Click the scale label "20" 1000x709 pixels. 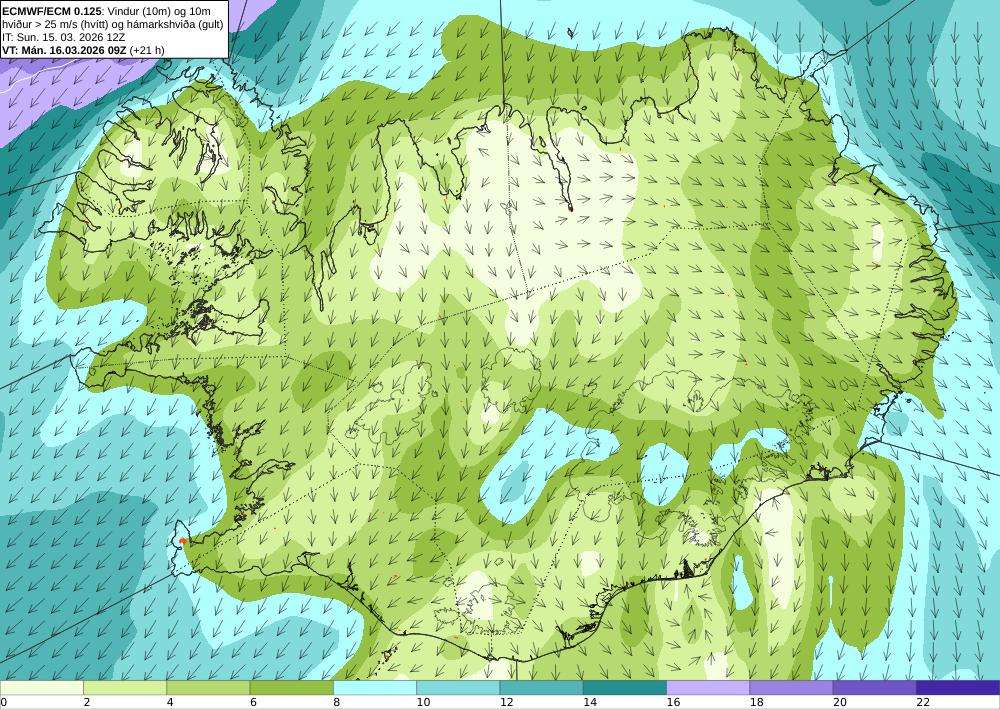[x=840, y=703]
